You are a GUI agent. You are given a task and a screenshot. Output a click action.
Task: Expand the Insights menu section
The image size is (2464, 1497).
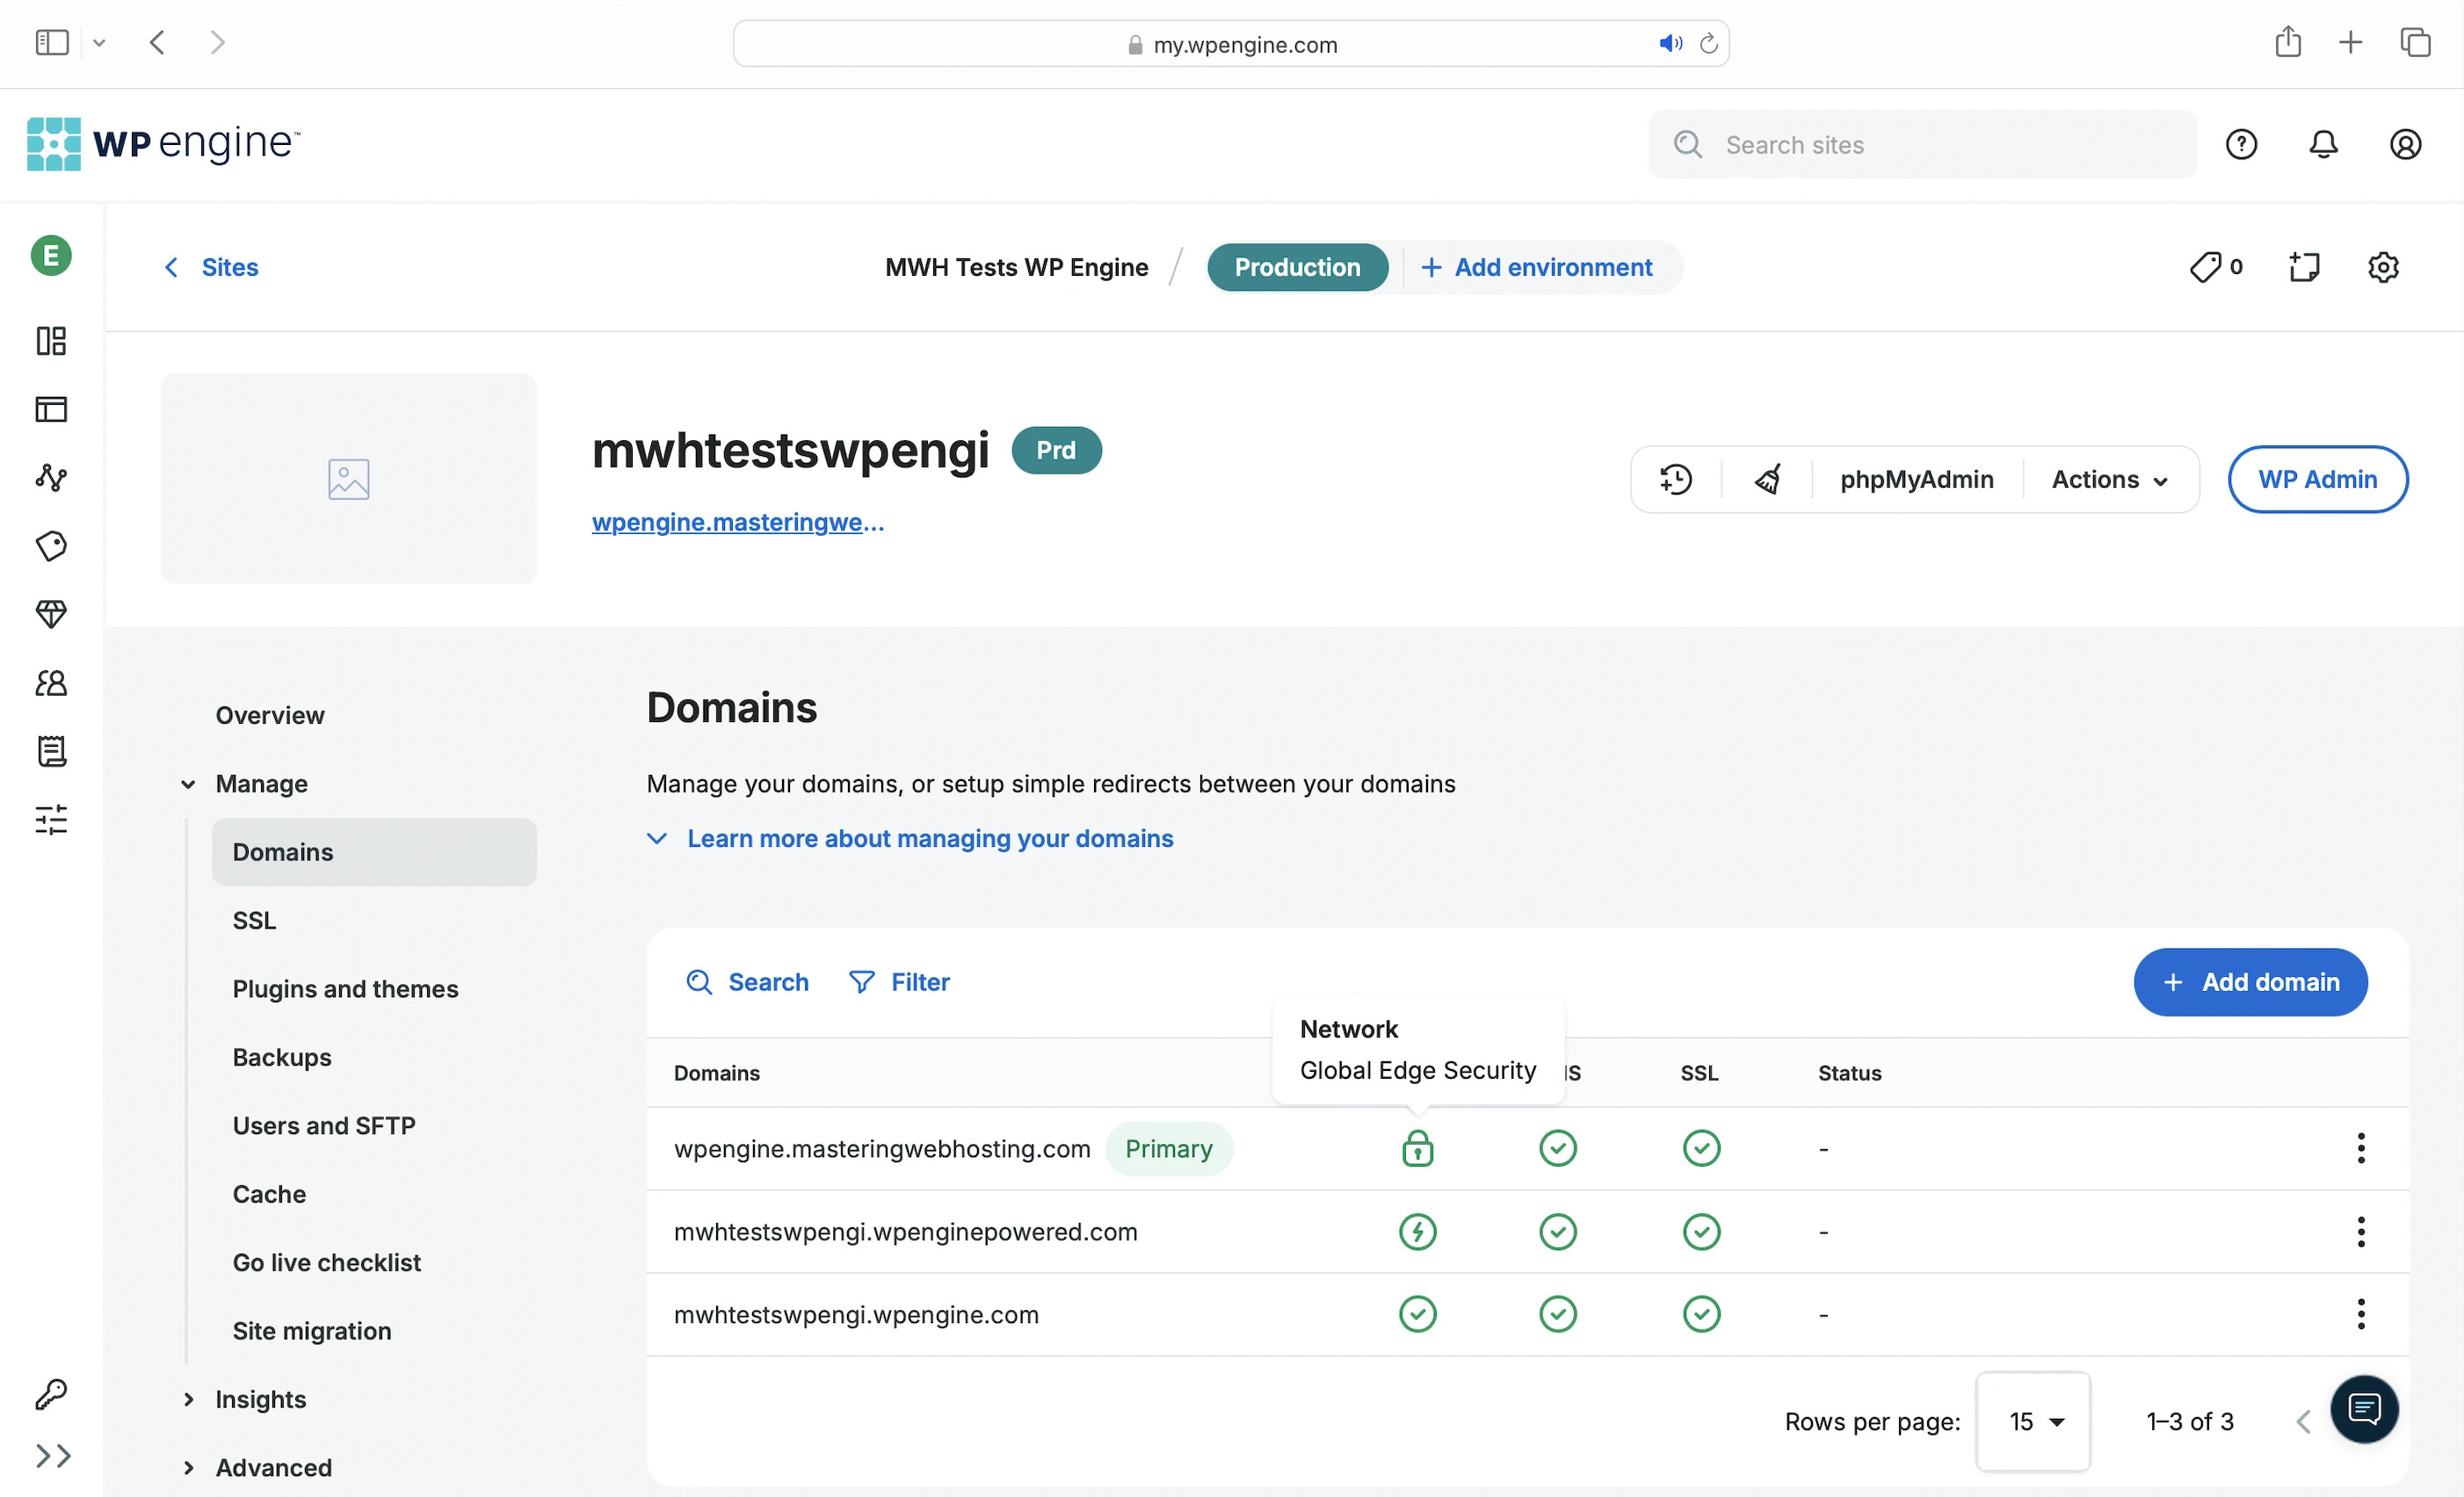[x=260, y=1399]
